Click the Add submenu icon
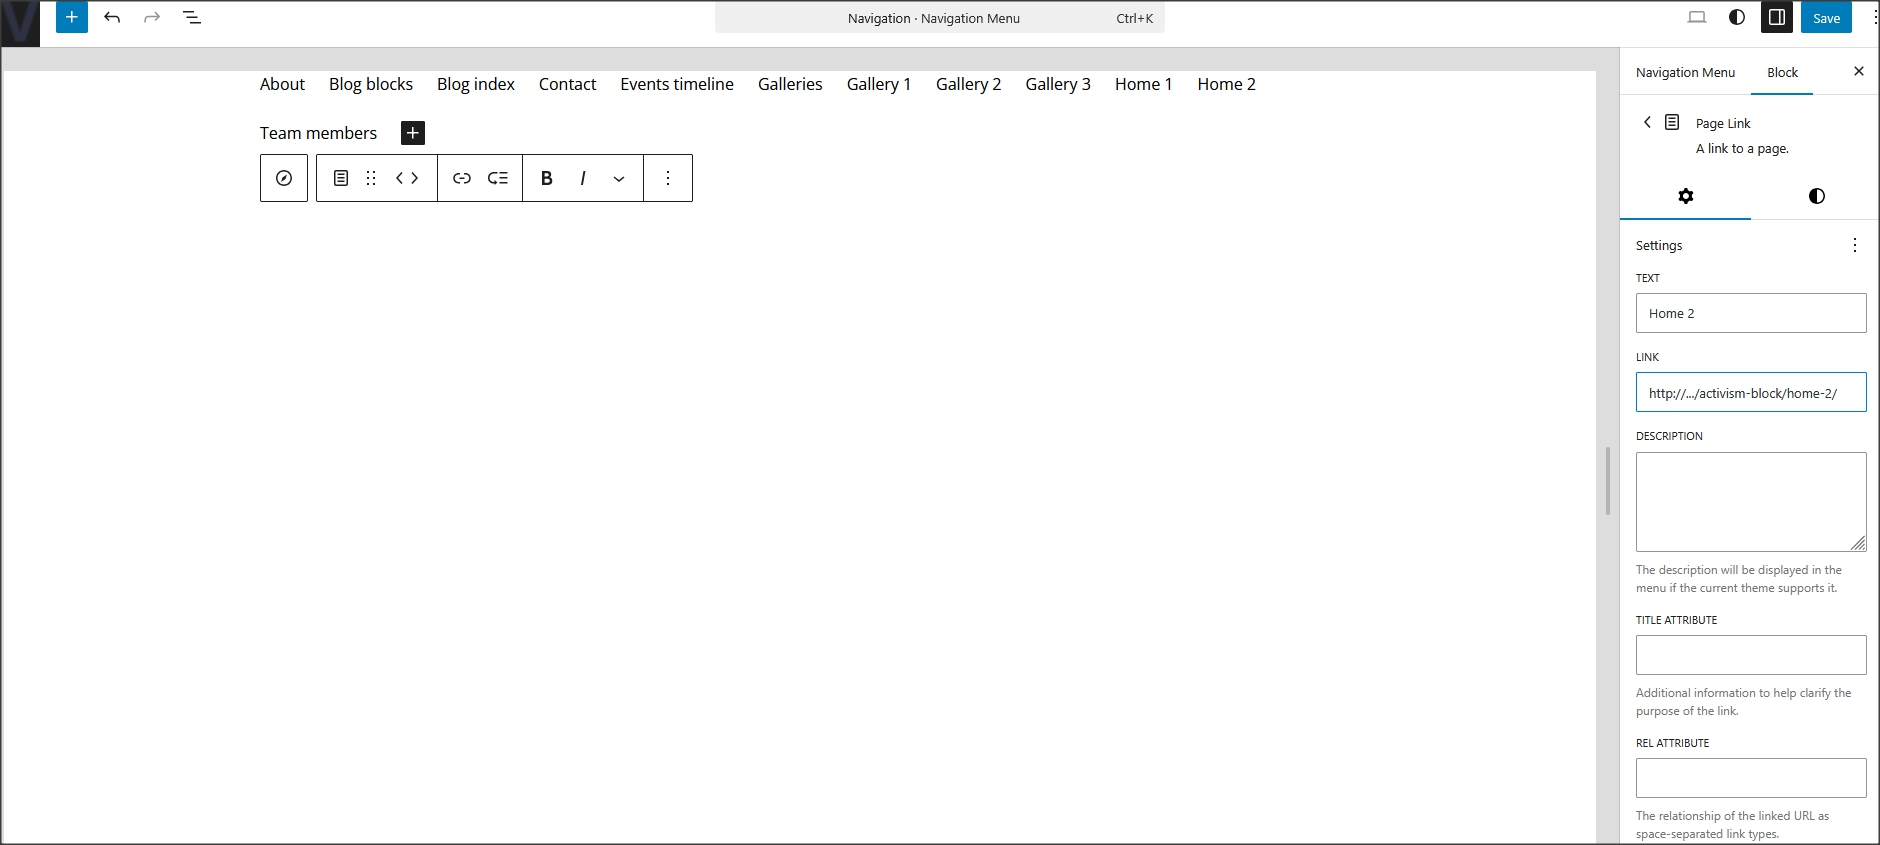 click(498, 178)
